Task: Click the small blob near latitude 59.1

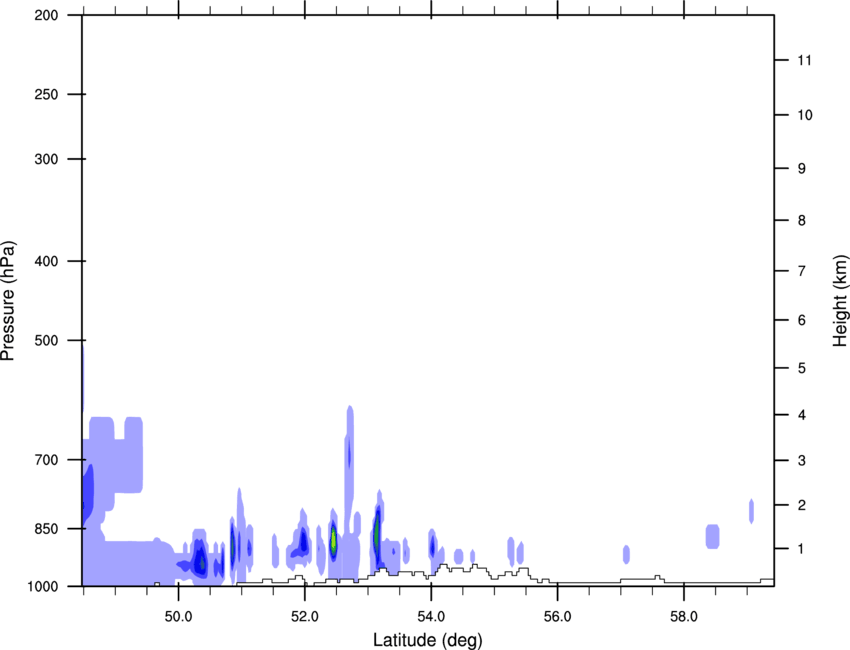Action: tap(751, 511)
